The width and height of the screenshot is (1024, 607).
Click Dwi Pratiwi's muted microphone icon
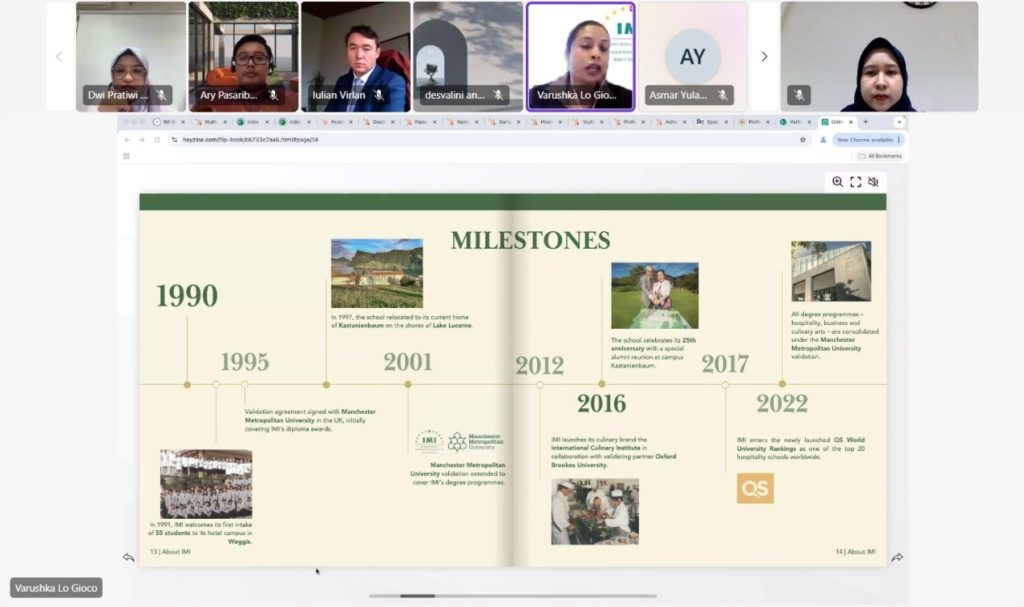pyautogui.click(x=161, y=95)
